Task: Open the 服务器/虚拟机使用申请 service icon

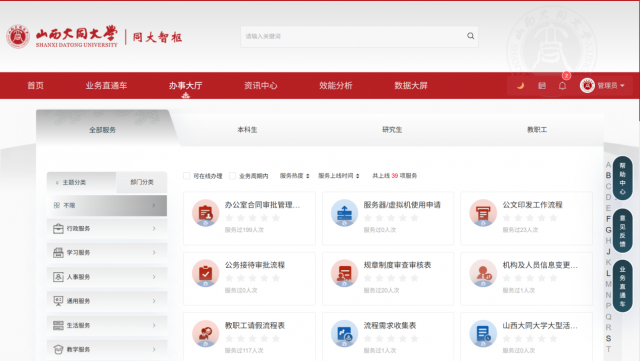Action: (344, 213)
